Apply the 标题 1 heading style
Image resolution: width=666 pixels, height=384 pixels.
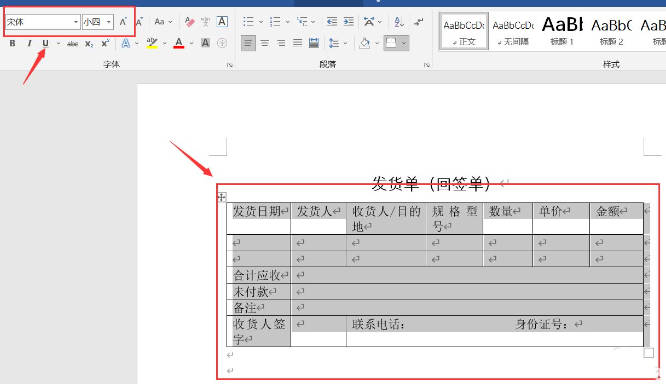(562, 32)
